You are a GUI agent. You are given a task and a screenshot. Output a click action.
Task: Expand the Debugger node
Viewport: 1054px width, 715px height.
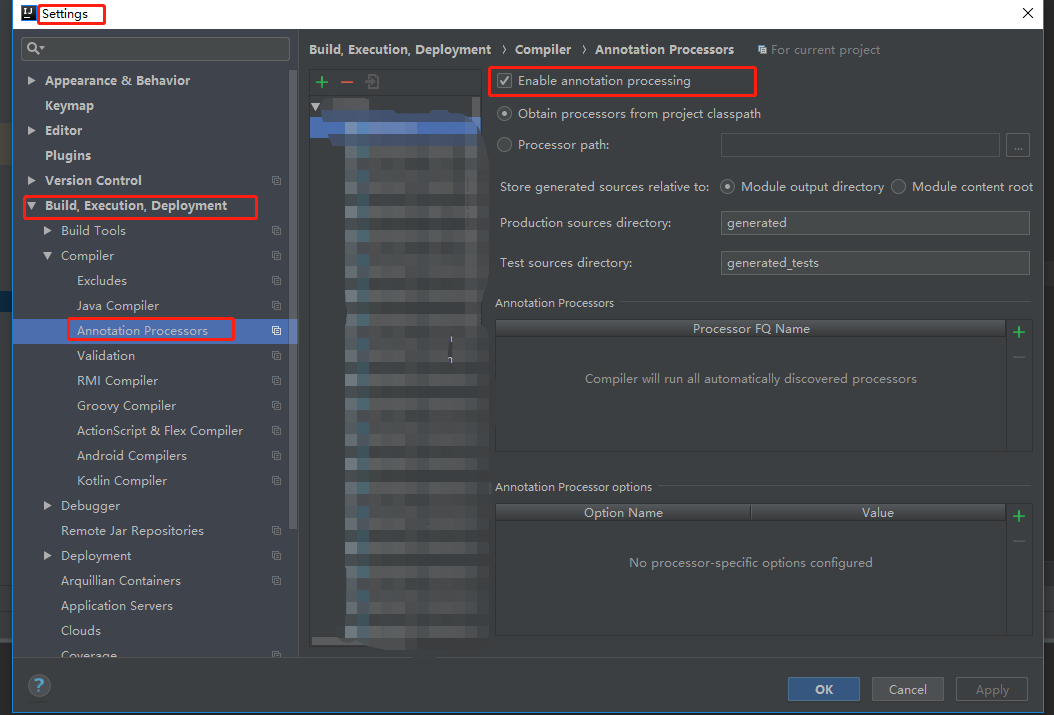(47, 505)
